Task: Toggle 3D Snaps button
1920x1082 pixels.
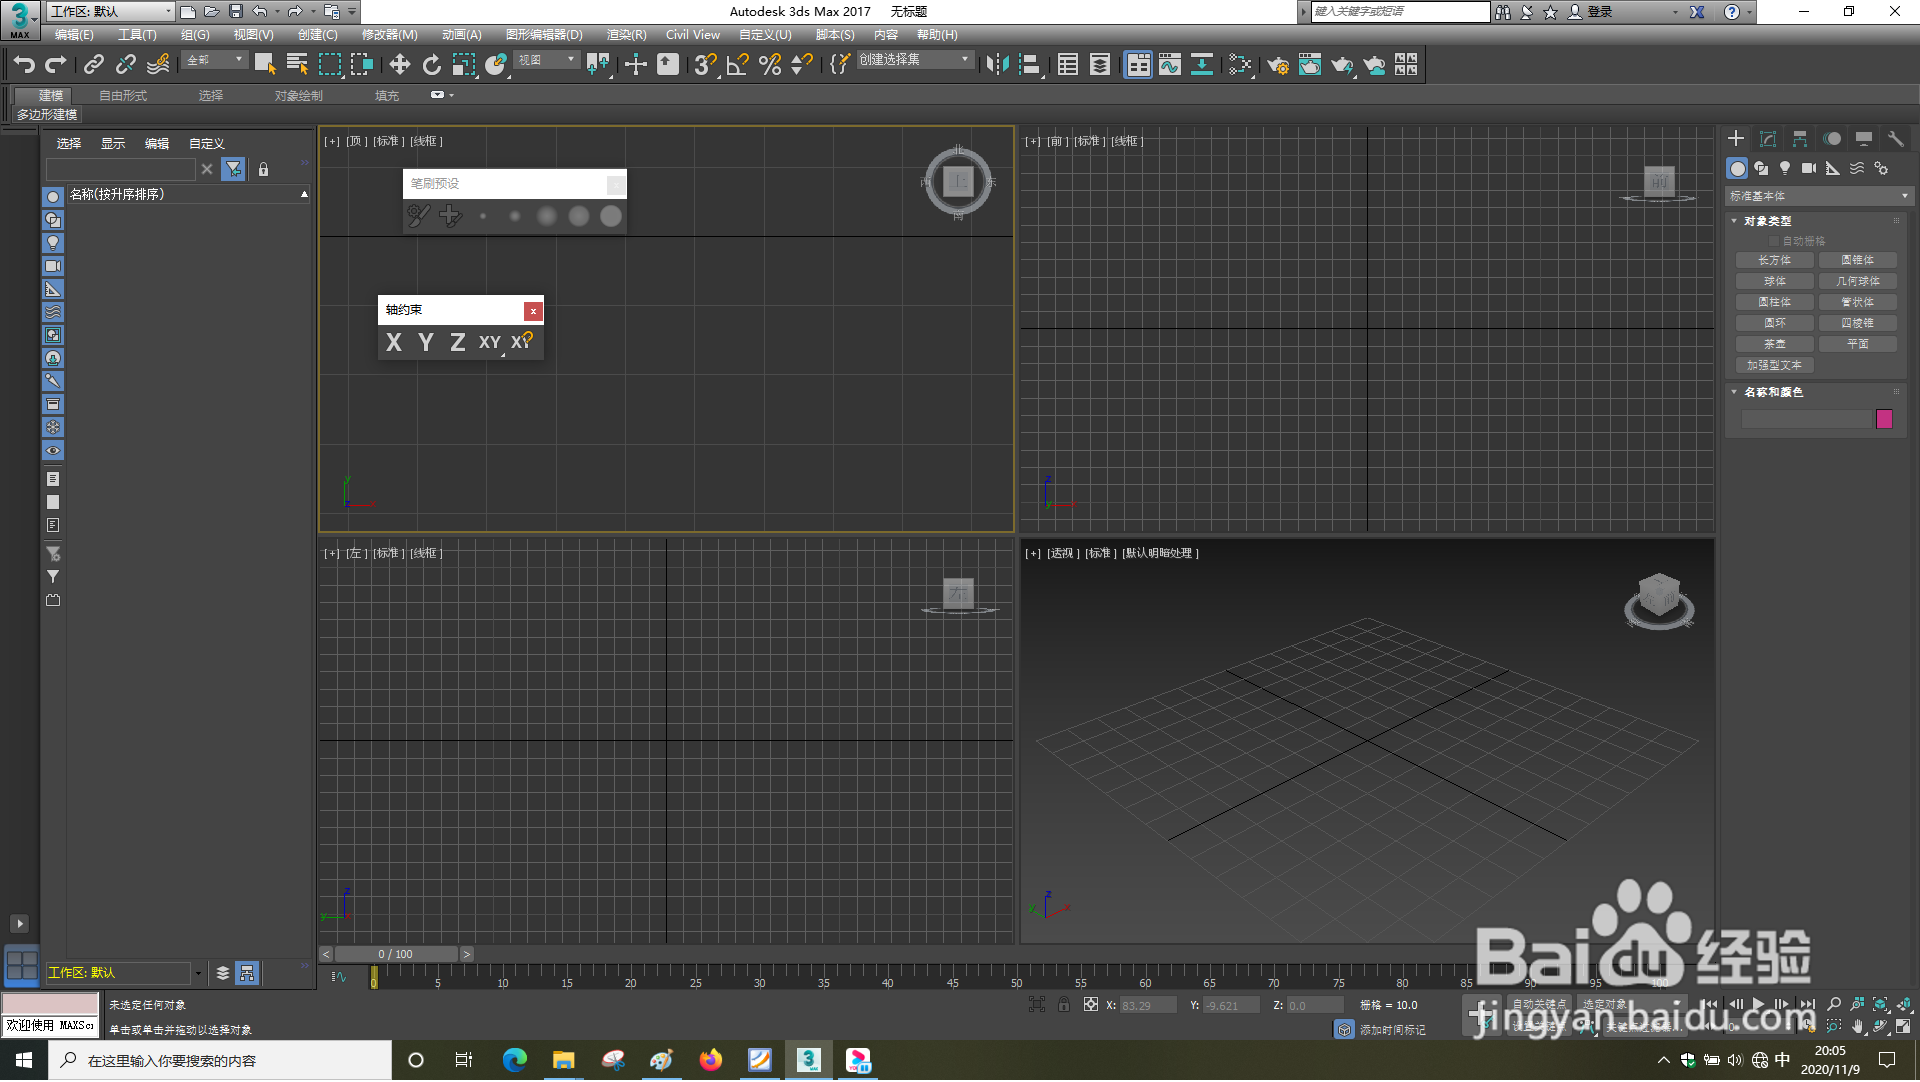Action: tap(705, 65)
